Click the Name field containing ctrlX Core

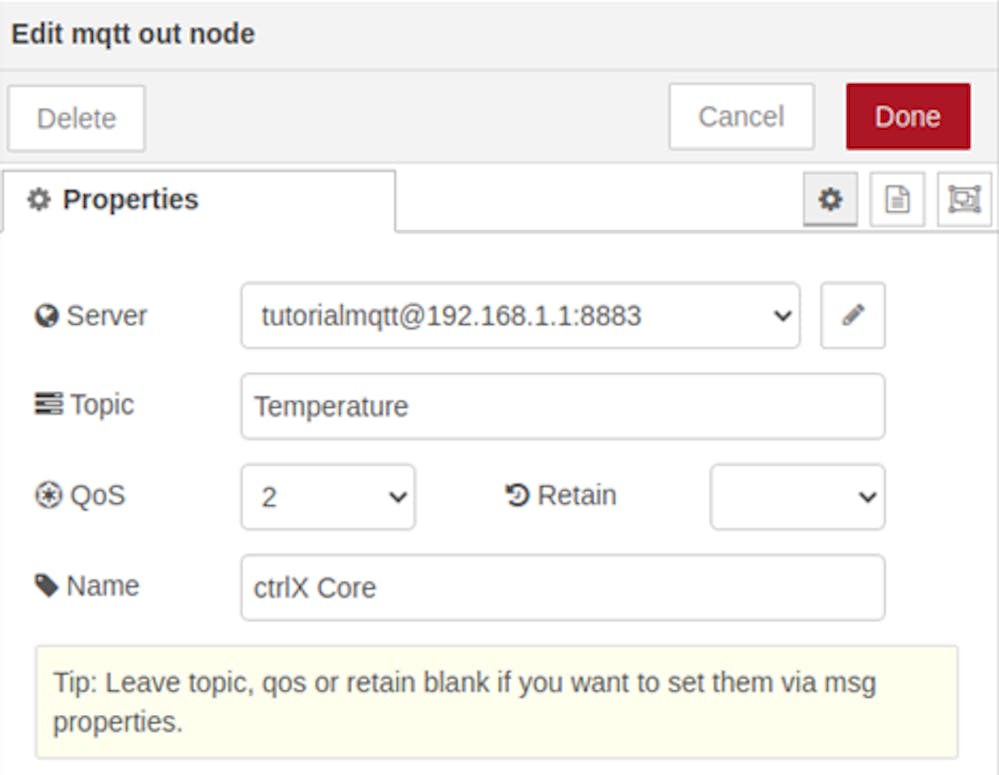click(563, 587)
